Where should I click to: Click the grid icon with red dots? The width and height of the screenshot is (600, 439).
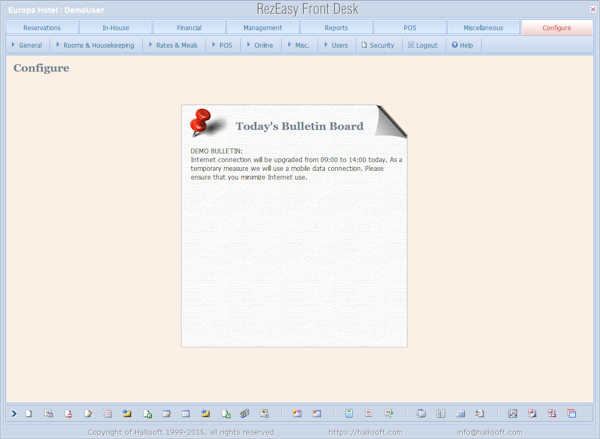point(513,414)
